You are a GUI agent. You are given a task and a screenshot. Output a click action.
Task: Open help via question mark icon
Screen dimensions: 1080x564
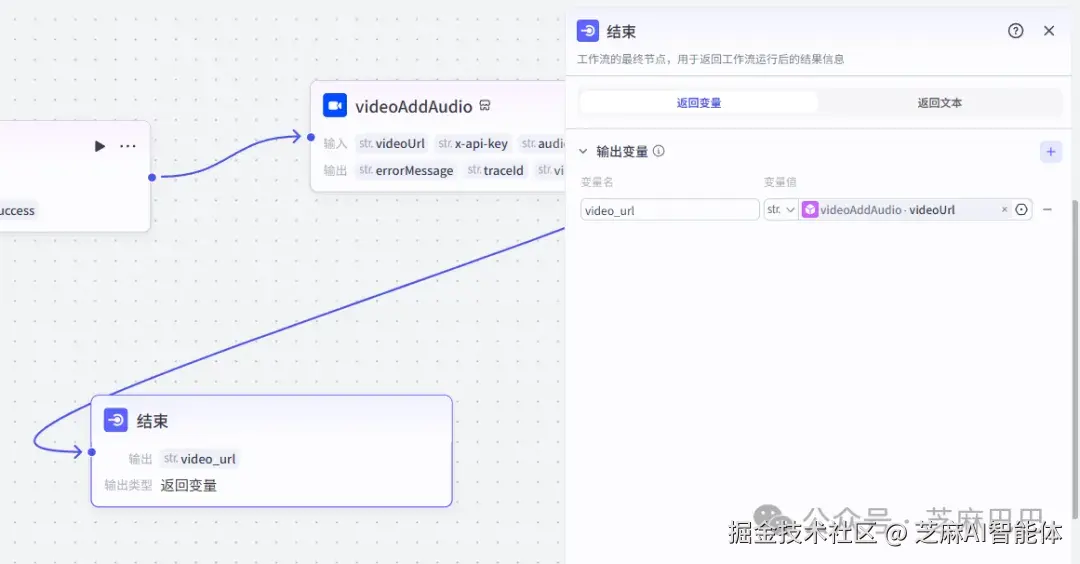(x=1015, y=31)
